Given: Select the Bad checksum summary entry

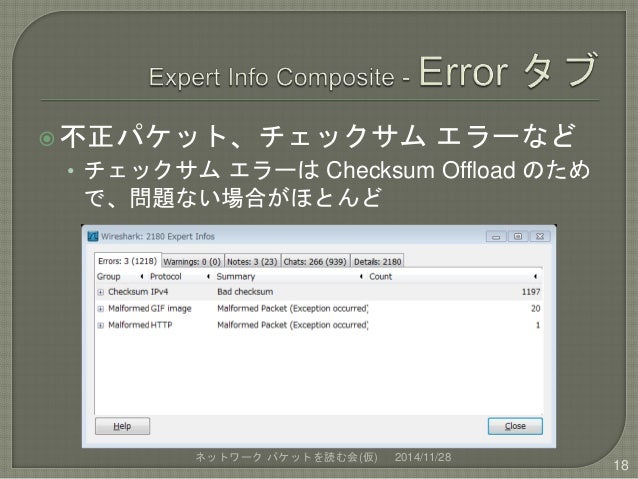Looking at the screenshot, I should point(245,292).
